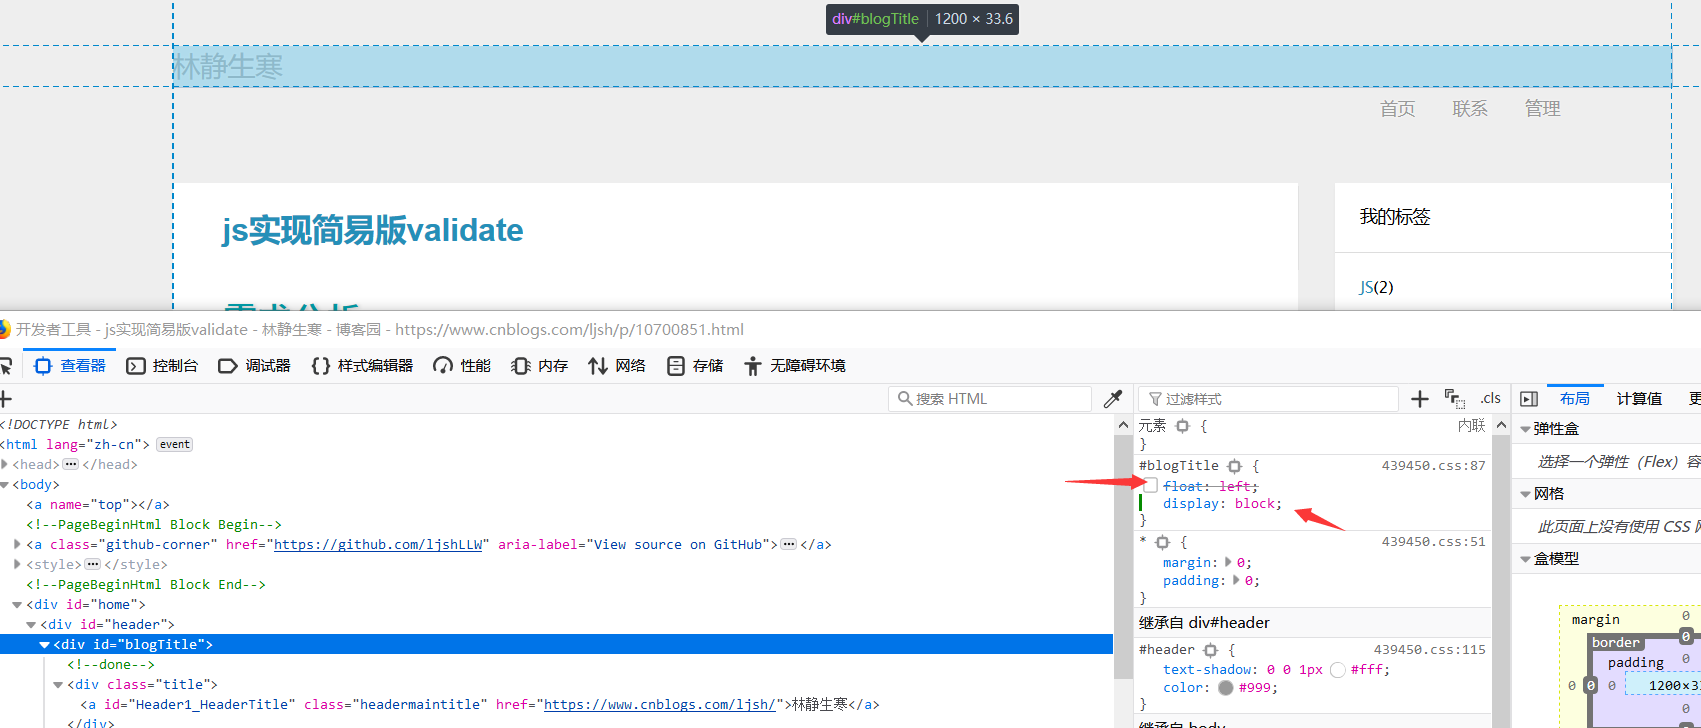Open the 管理 navigation link

[x=1542, y=109]
